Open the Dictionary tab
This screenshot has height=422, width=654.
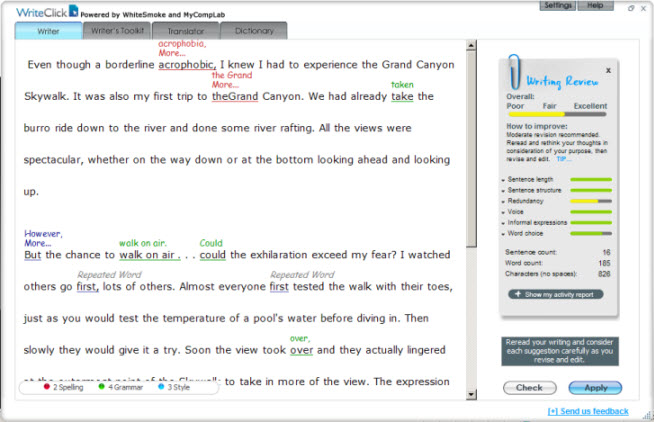(x=253, y=31)
